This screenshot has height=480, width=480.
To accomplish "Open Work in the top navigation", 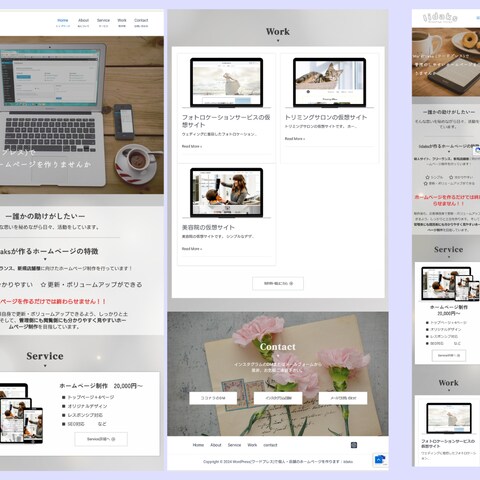I will click(x=122, y=22).
